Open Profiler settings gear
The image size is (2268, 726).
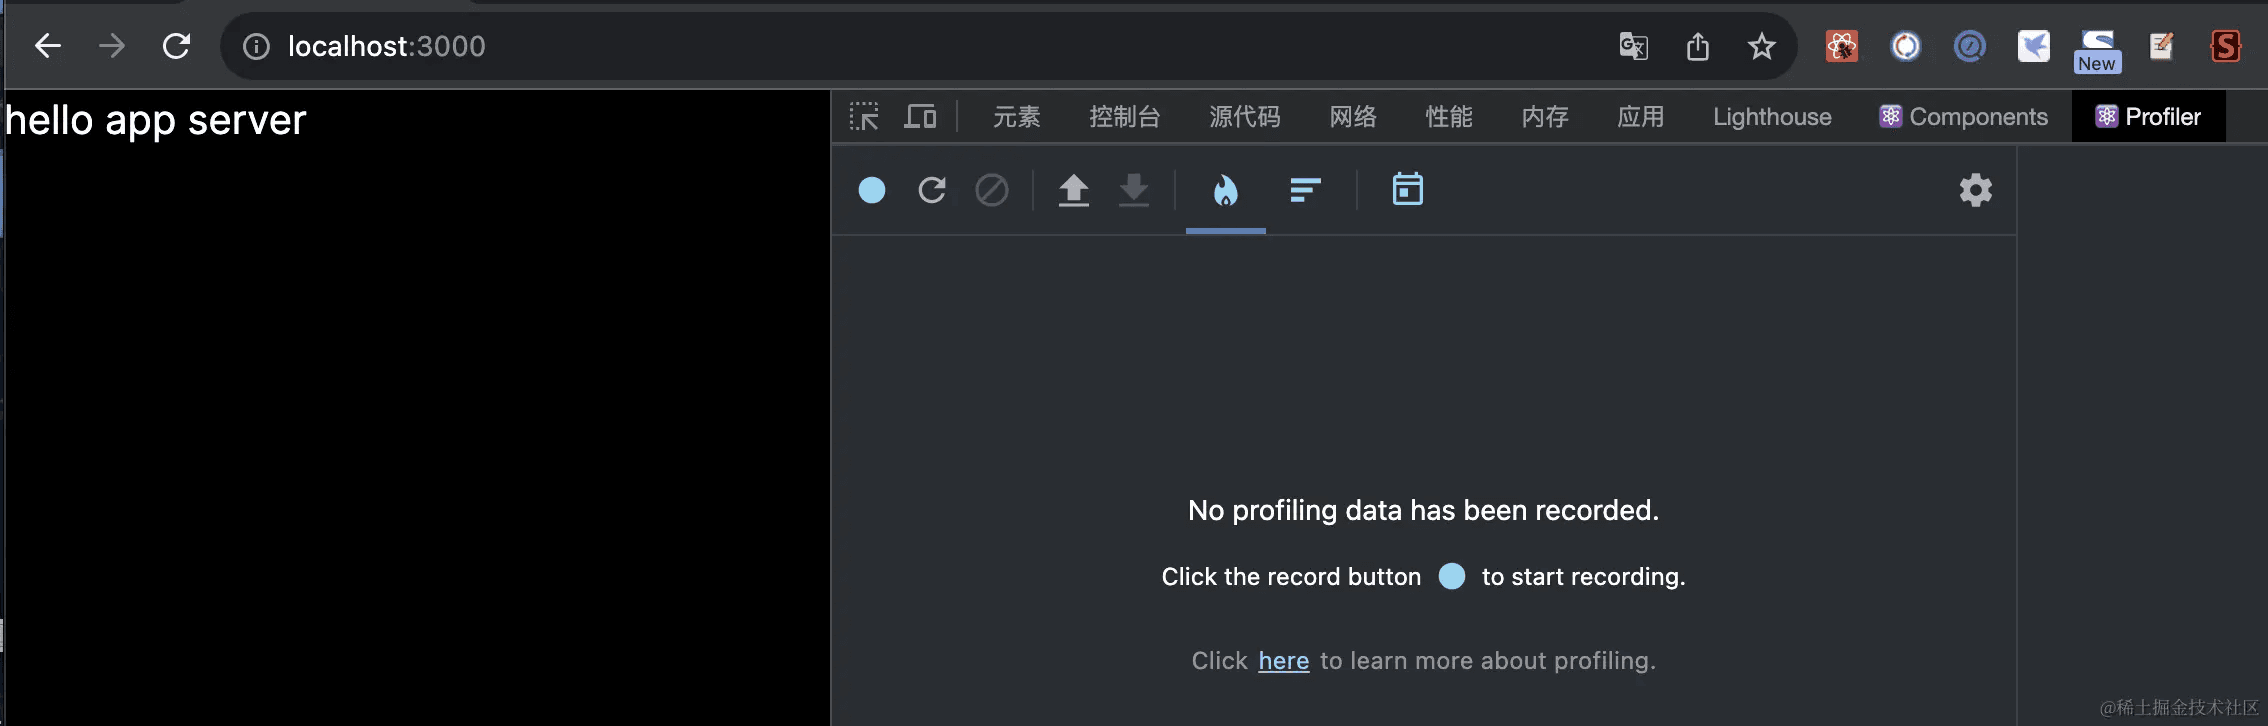(x=1976, y=190)
